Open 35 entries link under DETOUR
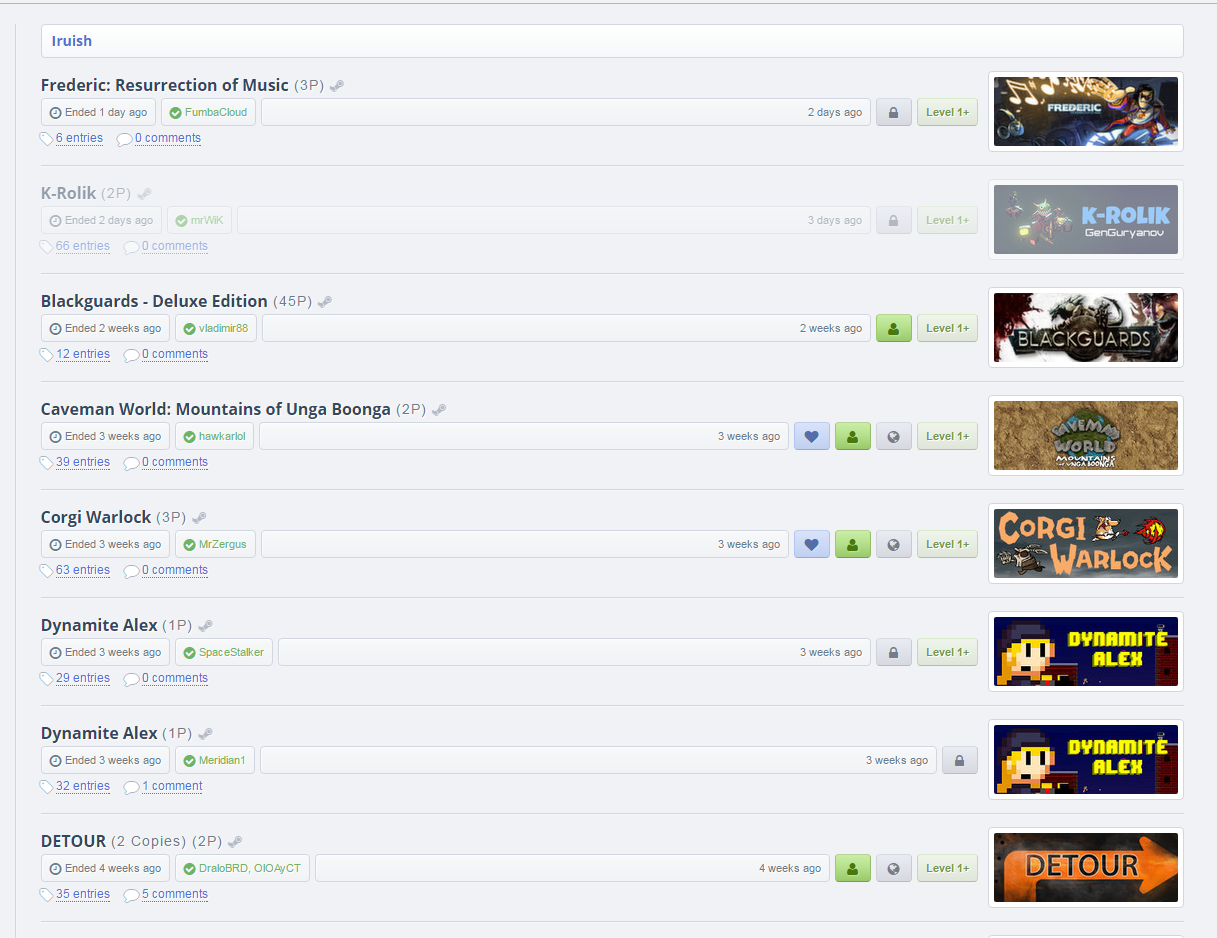Viewport: 1217px width, 938px height. (83, 894)
